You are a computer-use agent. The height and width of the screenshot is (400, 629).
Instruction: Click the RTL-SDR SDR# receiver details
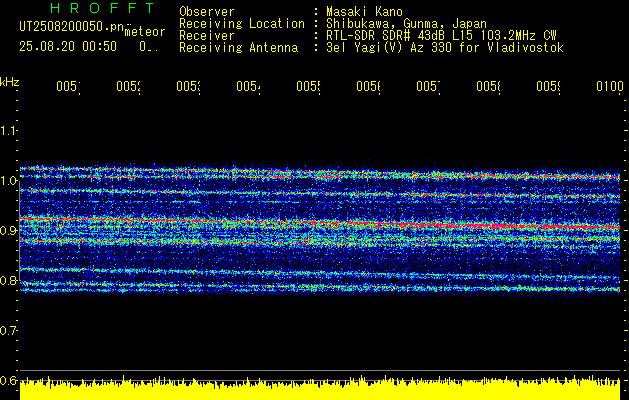pos(441,36)
